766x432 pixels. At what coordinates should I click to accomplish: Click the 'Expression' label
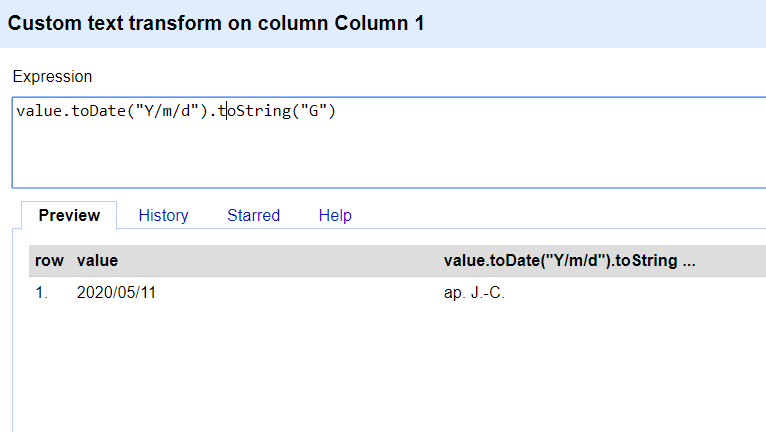[52, 77]
